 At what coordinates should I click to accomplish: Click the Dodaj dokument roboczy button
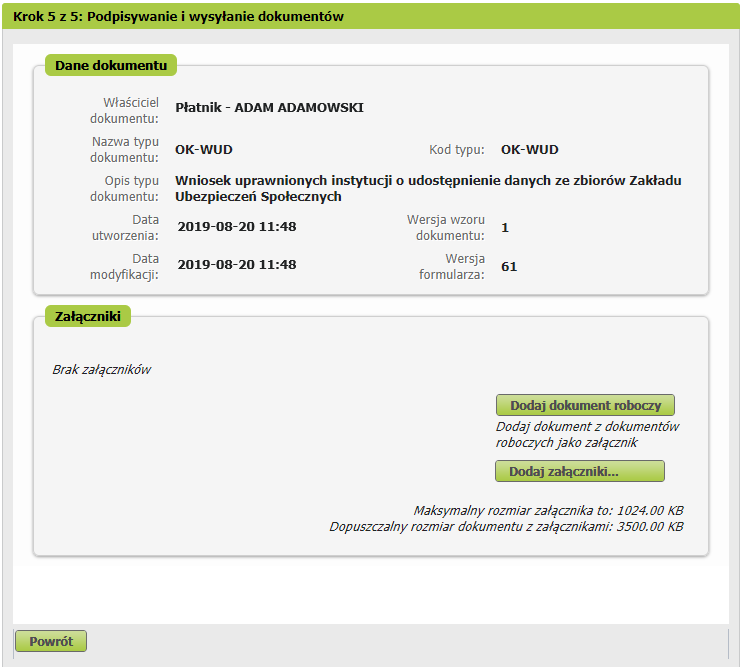(x=585, y=405)
